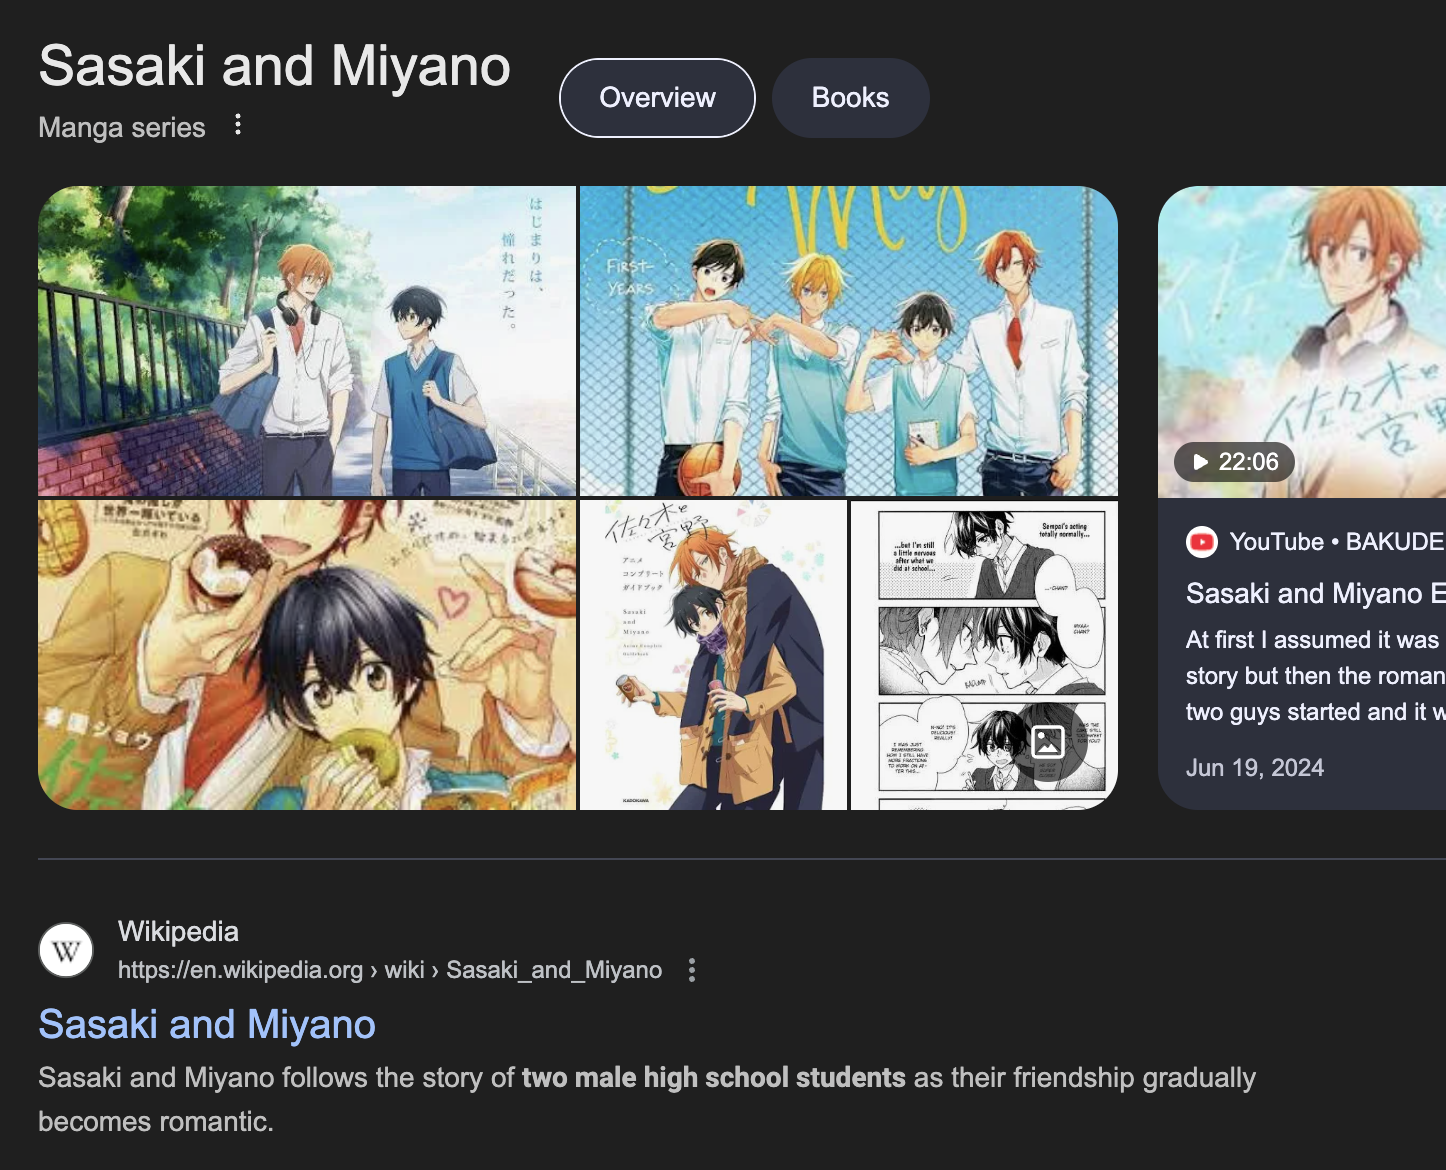Click the Sasaki and Miyano panel heading
This screenshot has height=1170, width=1446.
[275, 66]
